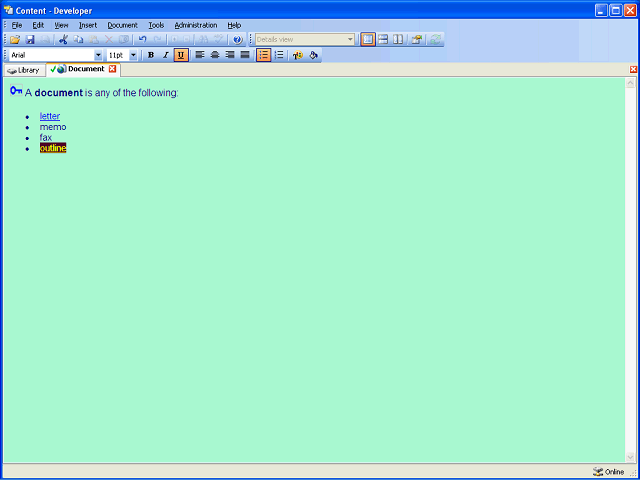
Task: Click the Spell check icon
Action: click(218, 40)
